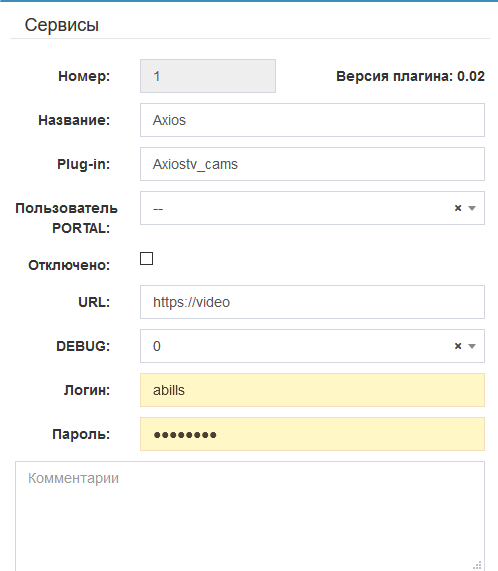
Task: Click the Версия плагина: 0.02 text
Action: (x=410, y=76)
